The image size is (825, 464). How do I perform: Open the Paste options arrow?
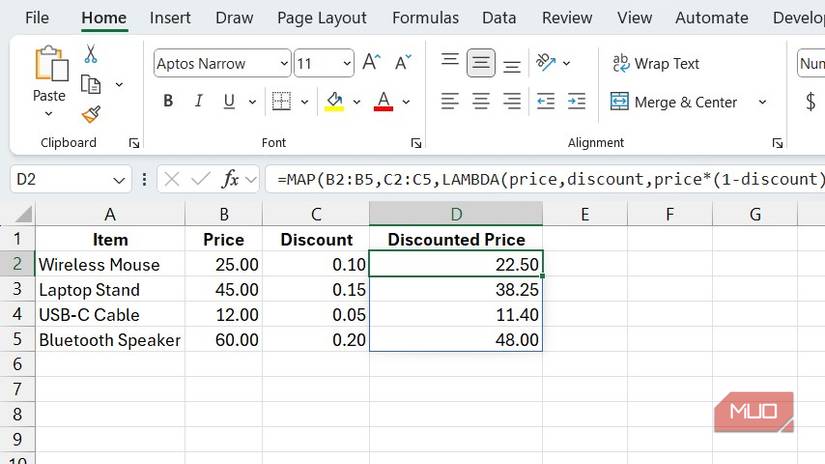pos(48,114)
